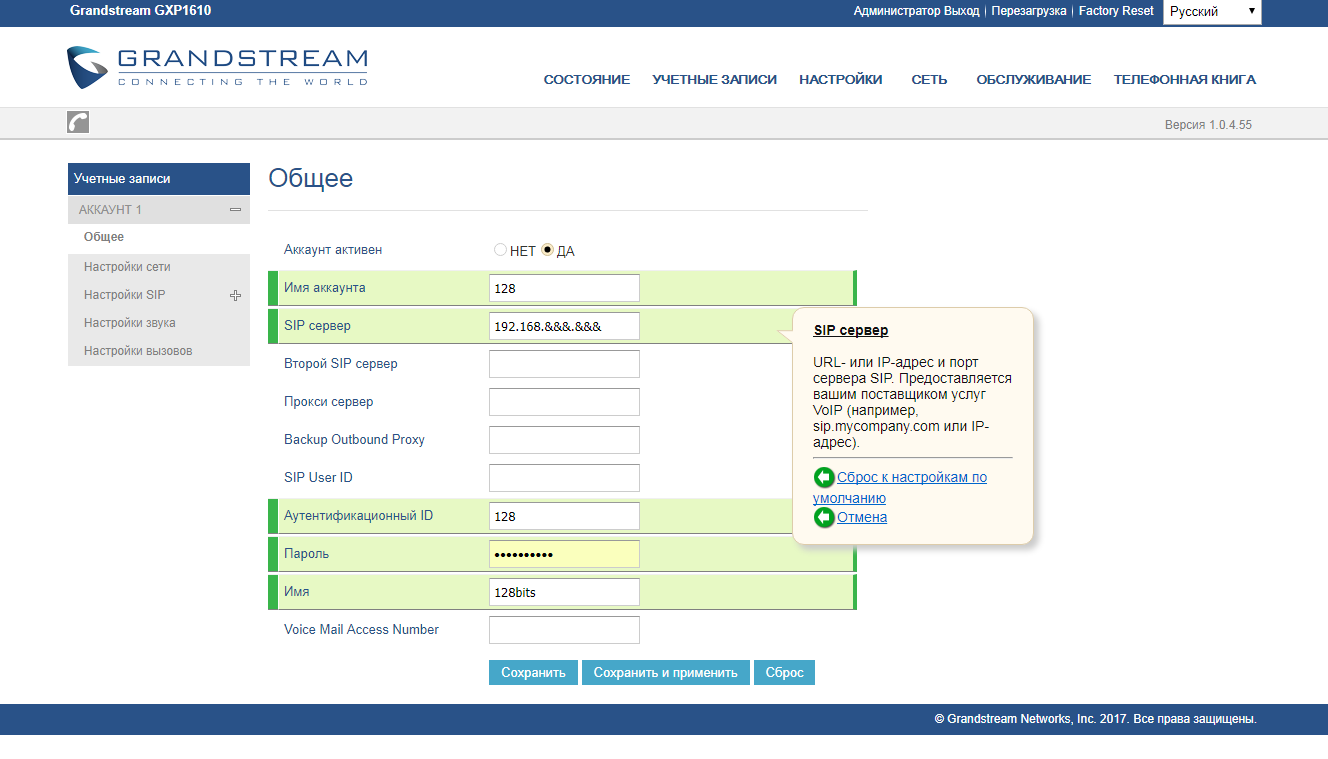Click the Общее page heading
The width and height of the screenshot is (1328, 759).
tap(311, 179)
